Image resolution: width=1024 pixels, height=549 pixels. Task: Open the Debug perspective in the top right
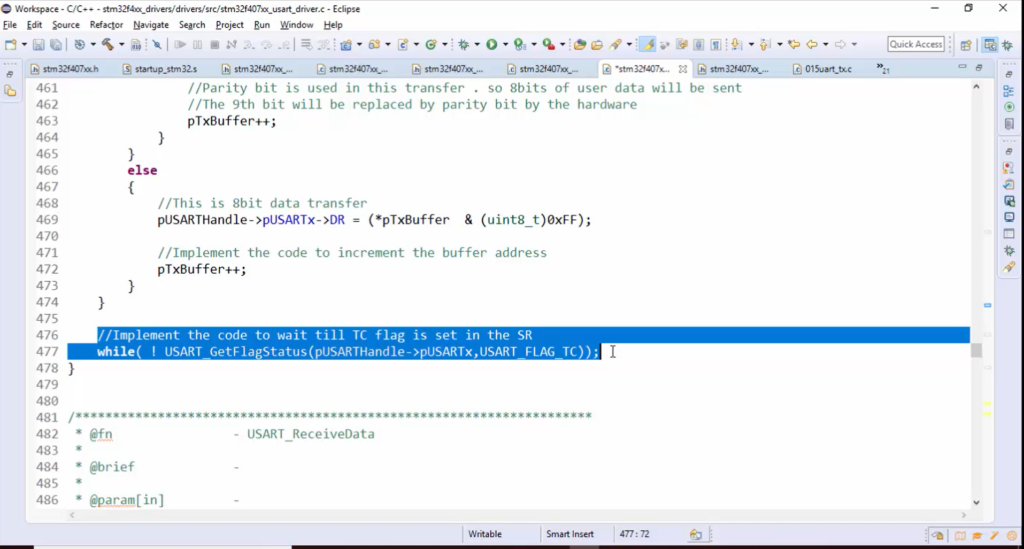[1008, 45]
